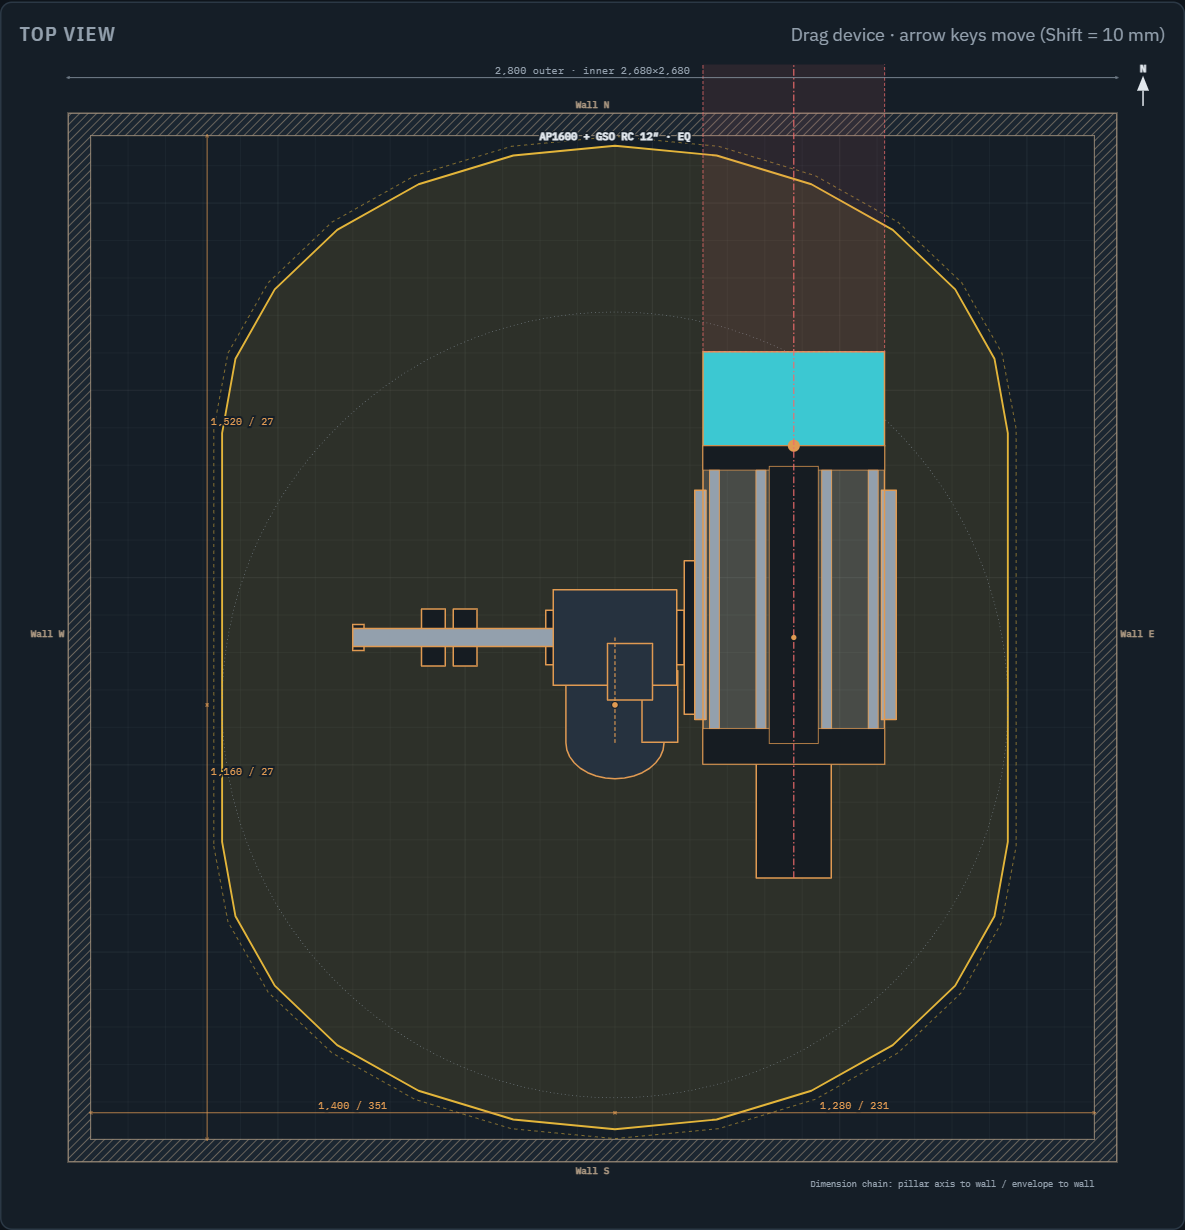Click the north compass arrow icon

click(x=1143, y=86)
